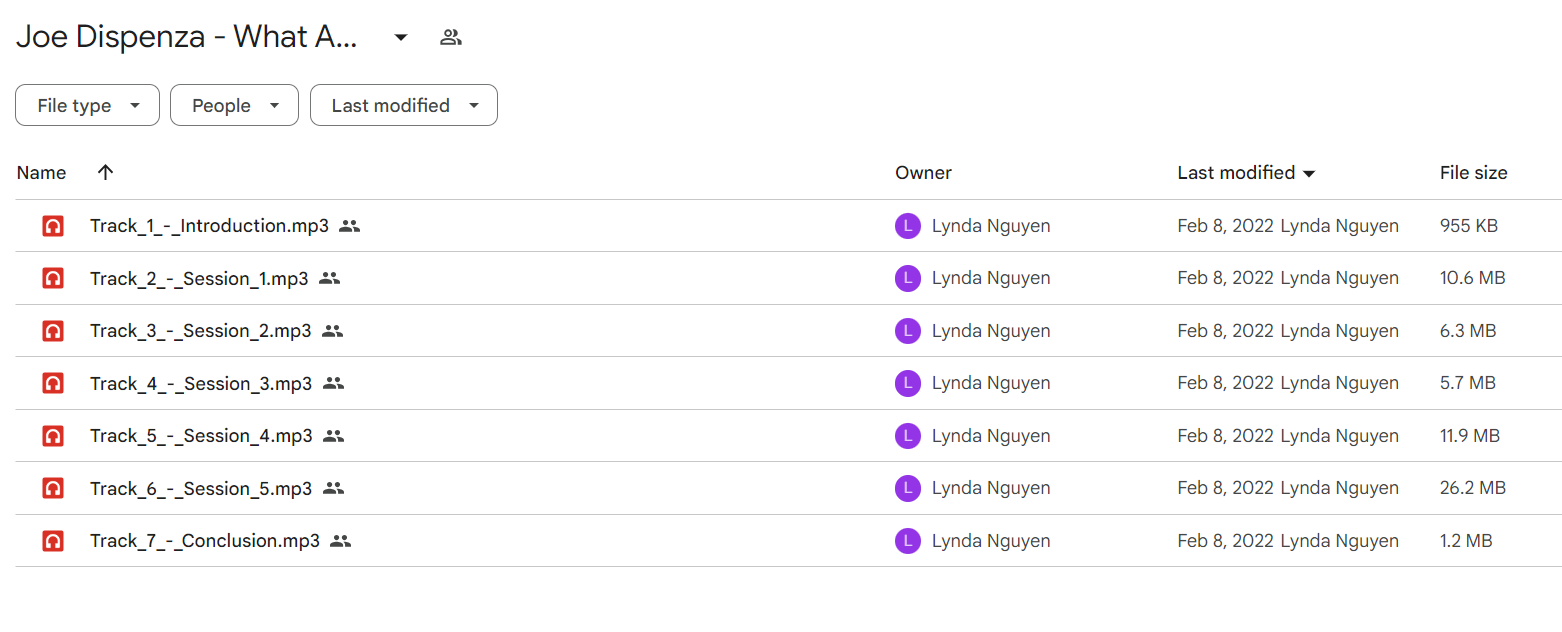Select the file Track_7_-_Conclusion.mp3
The width and height of the screenshot is (1562, 632).
click(x=205, y=541)
